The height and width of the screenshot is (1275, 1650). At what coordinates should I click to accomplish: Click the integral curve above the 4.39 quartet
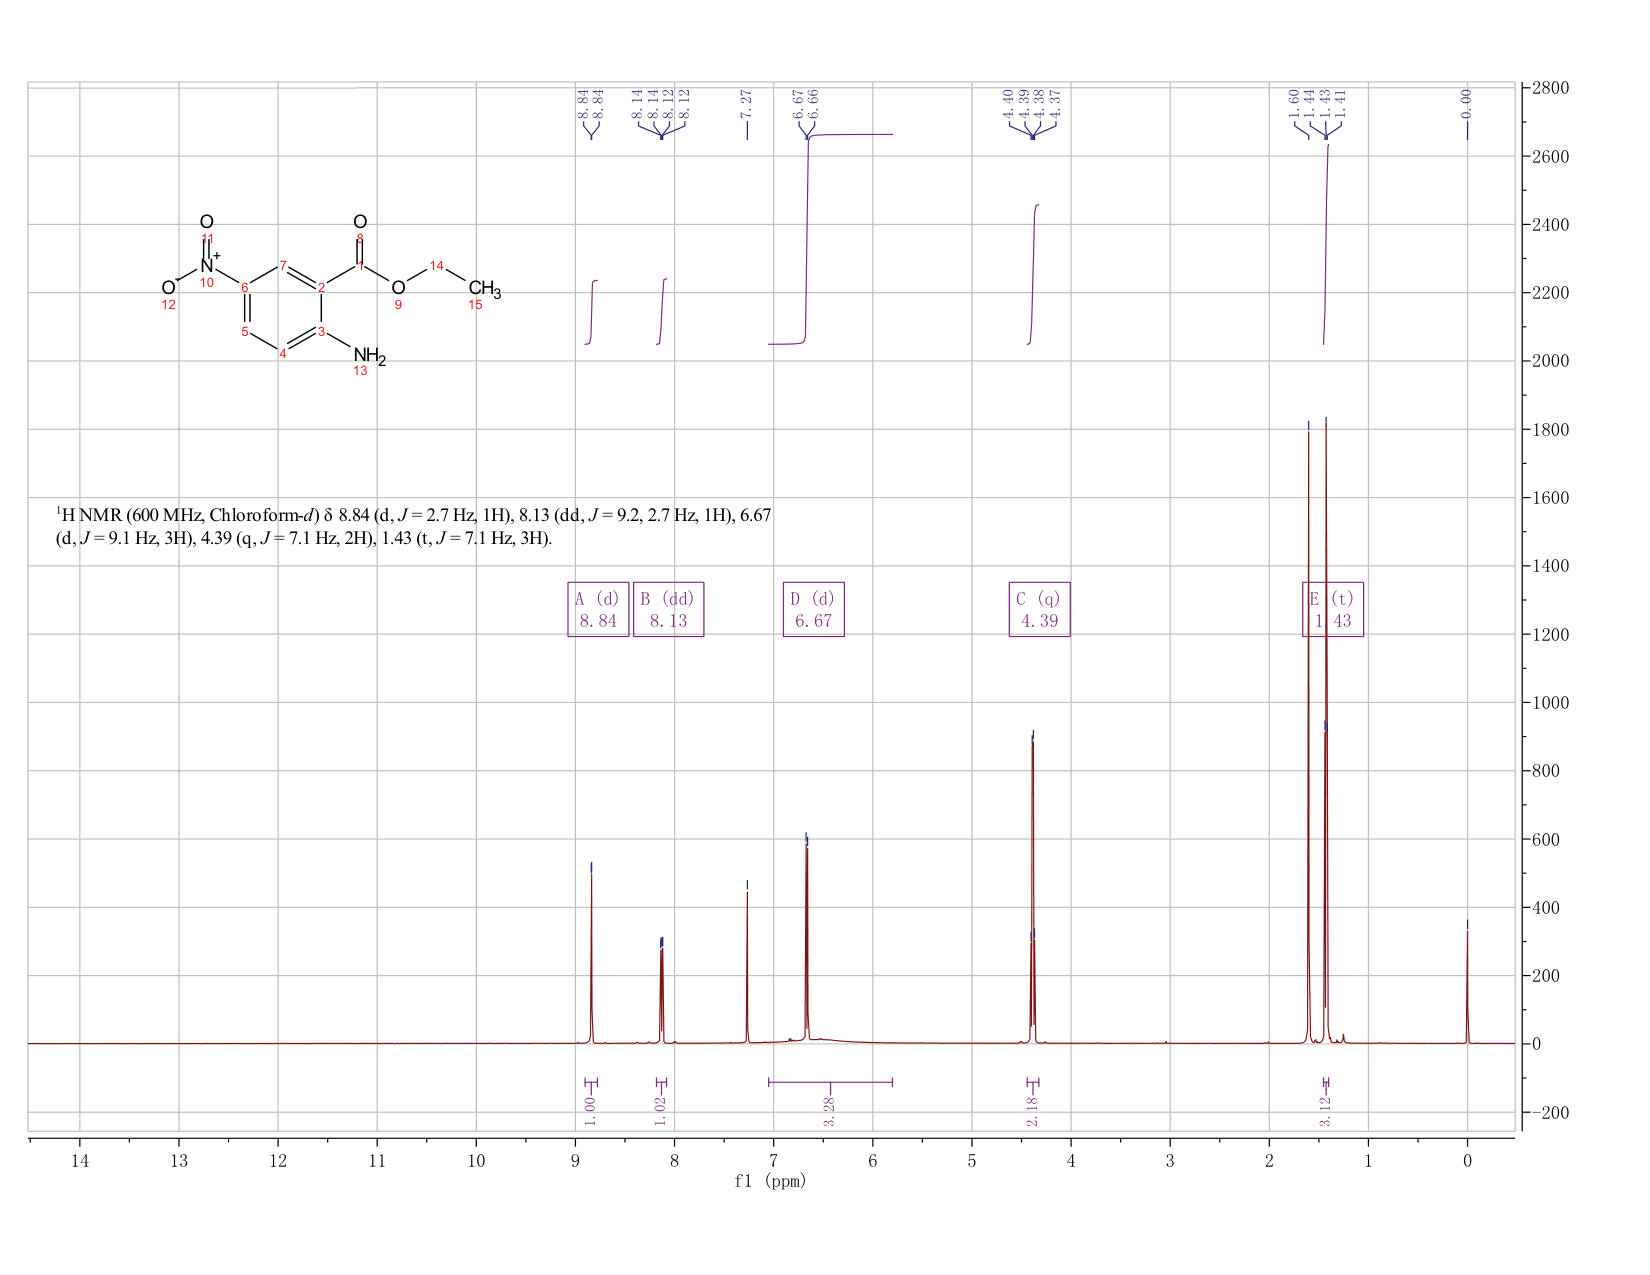pyautogui.click(x=1033, y=274)
